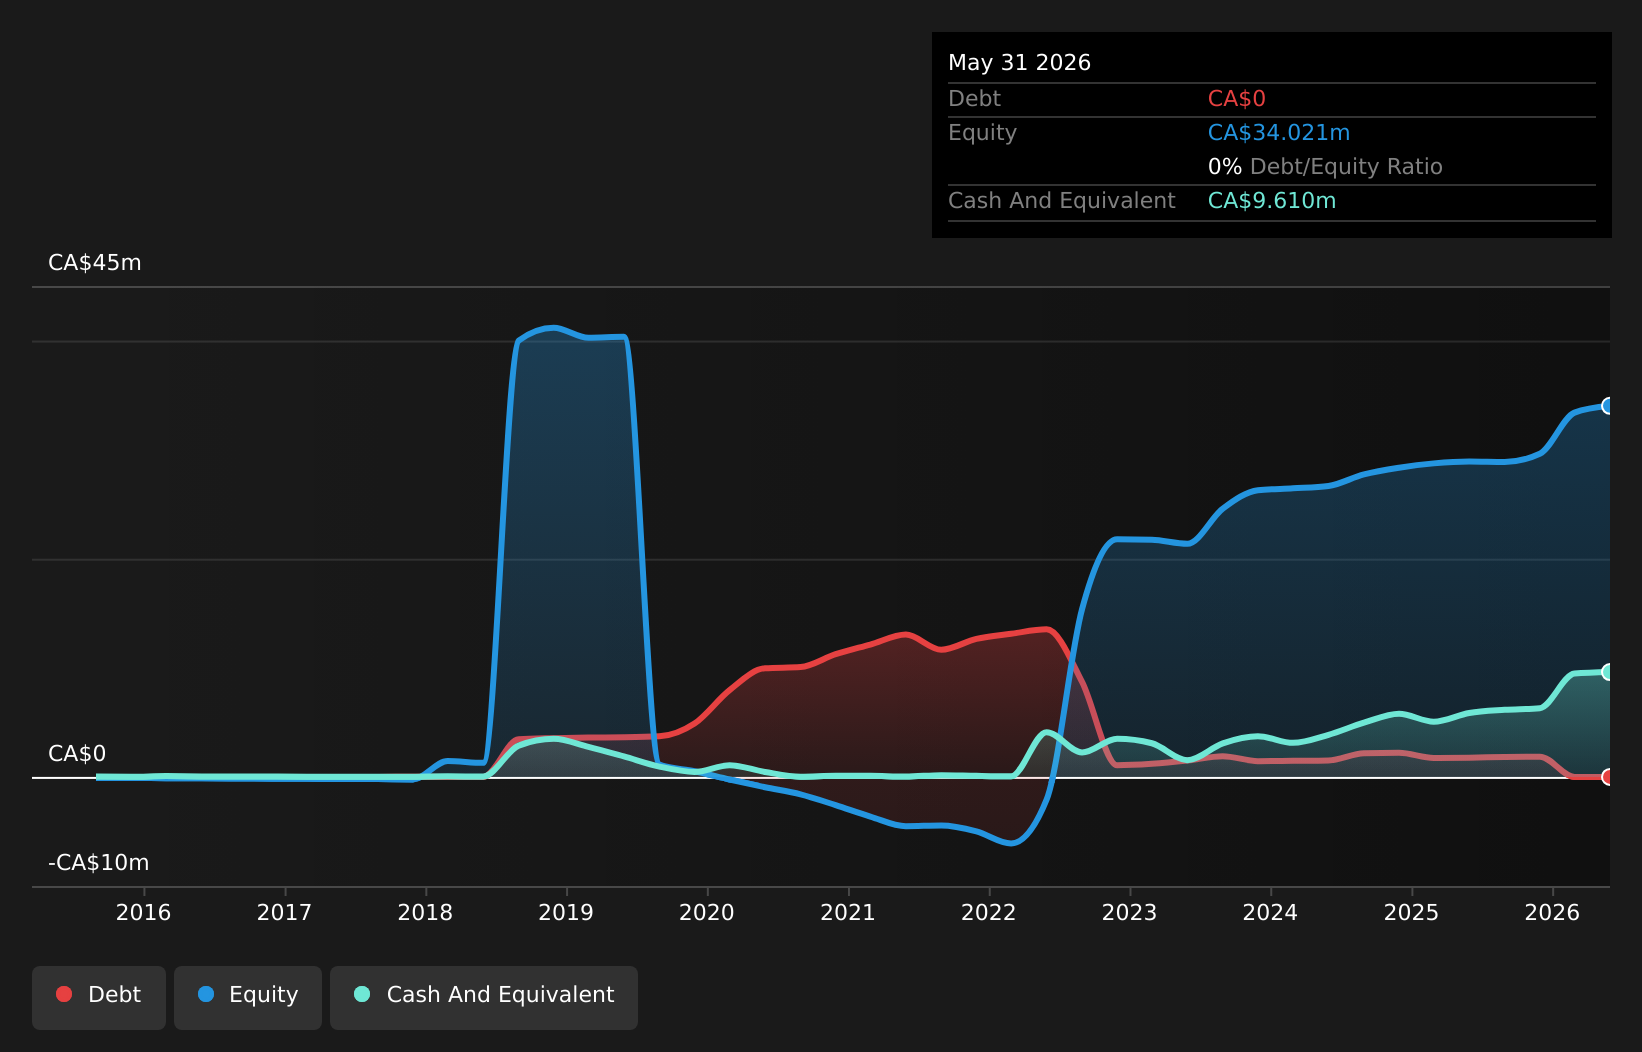Click the -CA$10m y-axis label
This screenshot has width=1642, height=1052.
(99, 863)
